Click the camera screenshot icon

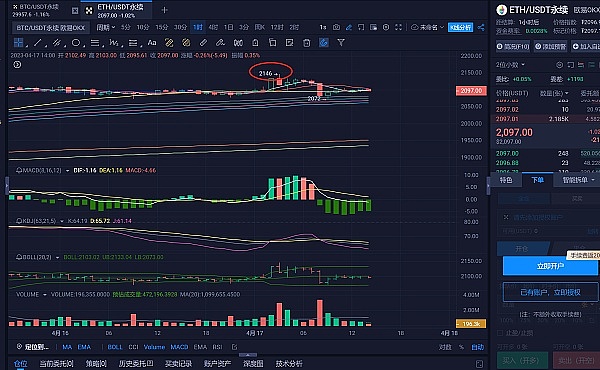click(x=336, y=27)
